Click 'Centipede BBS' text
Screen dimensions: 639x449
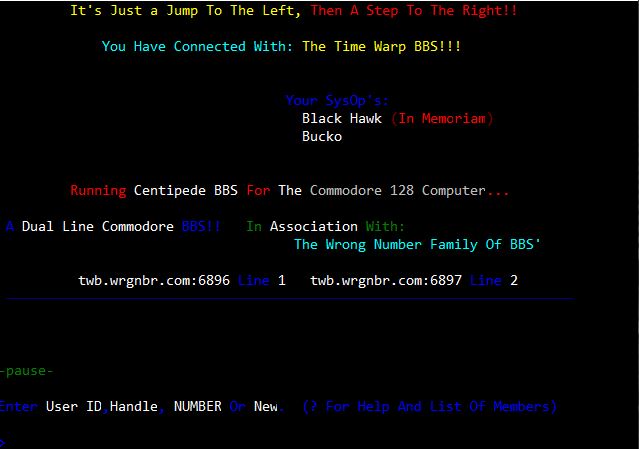[185, 190]
